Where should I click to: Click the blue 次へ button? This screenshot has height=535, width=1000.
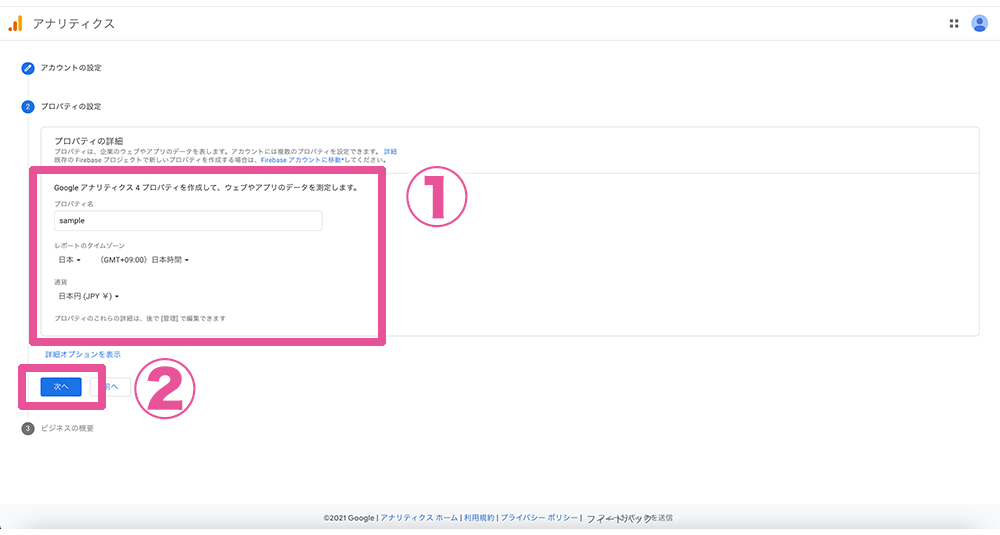click(x=61, y=387)
